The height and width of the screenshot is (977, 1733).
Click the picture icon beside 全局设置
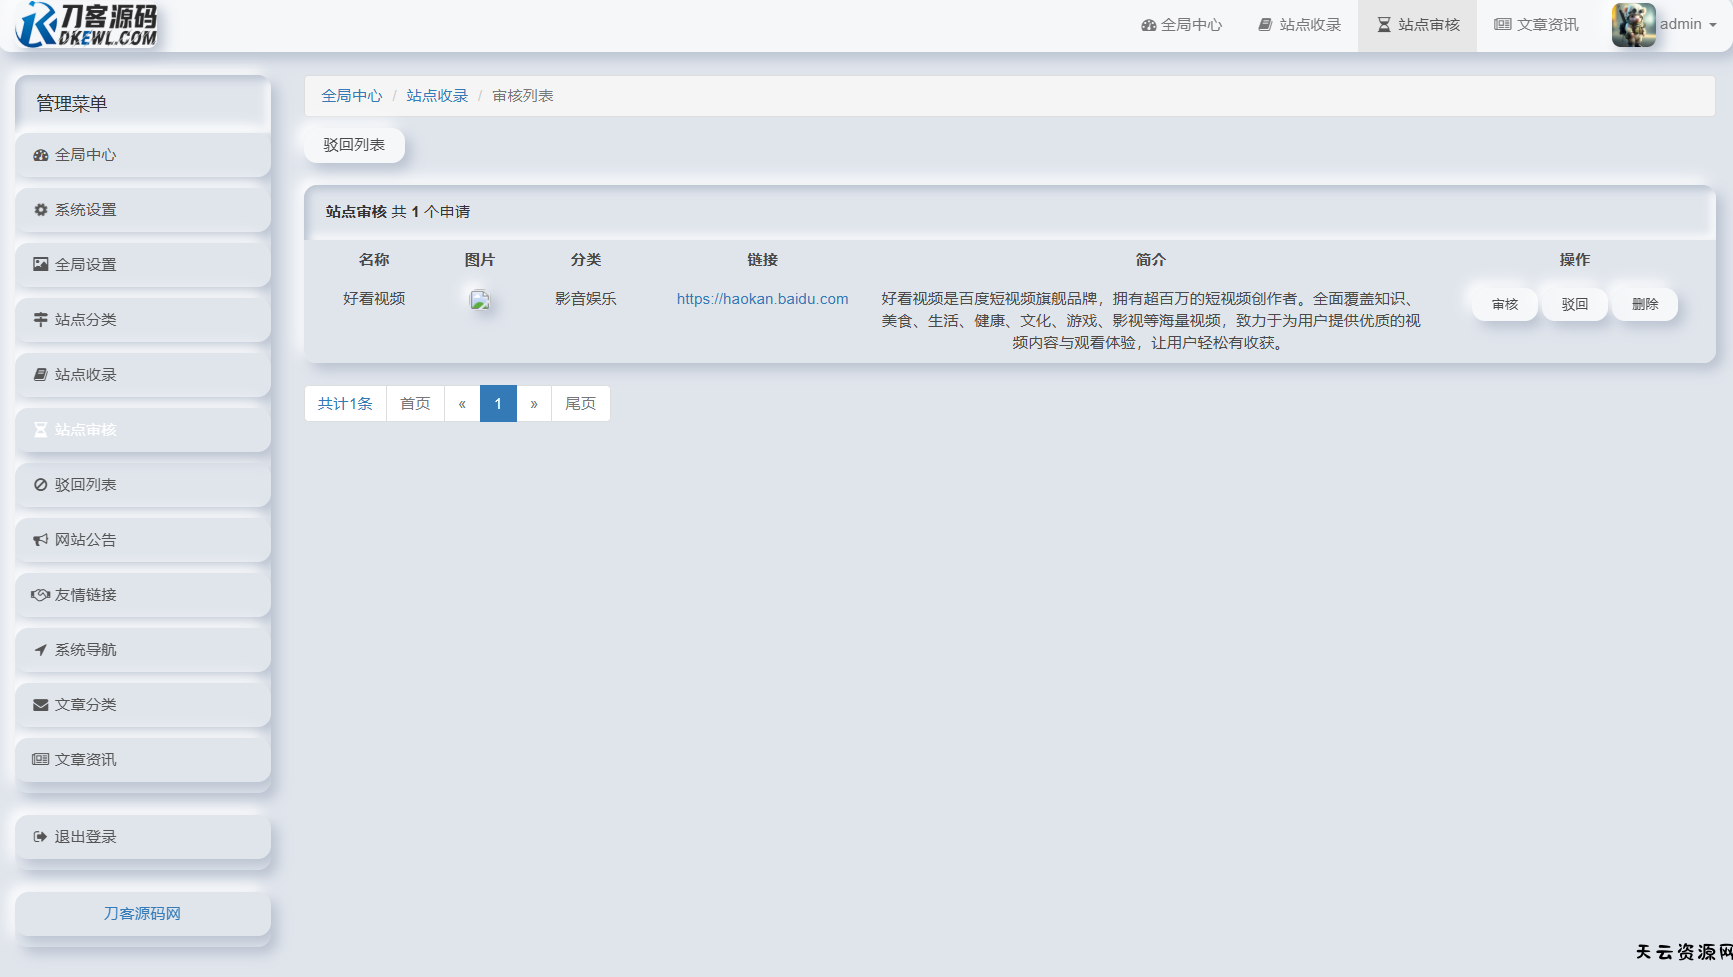click(40, 265)
